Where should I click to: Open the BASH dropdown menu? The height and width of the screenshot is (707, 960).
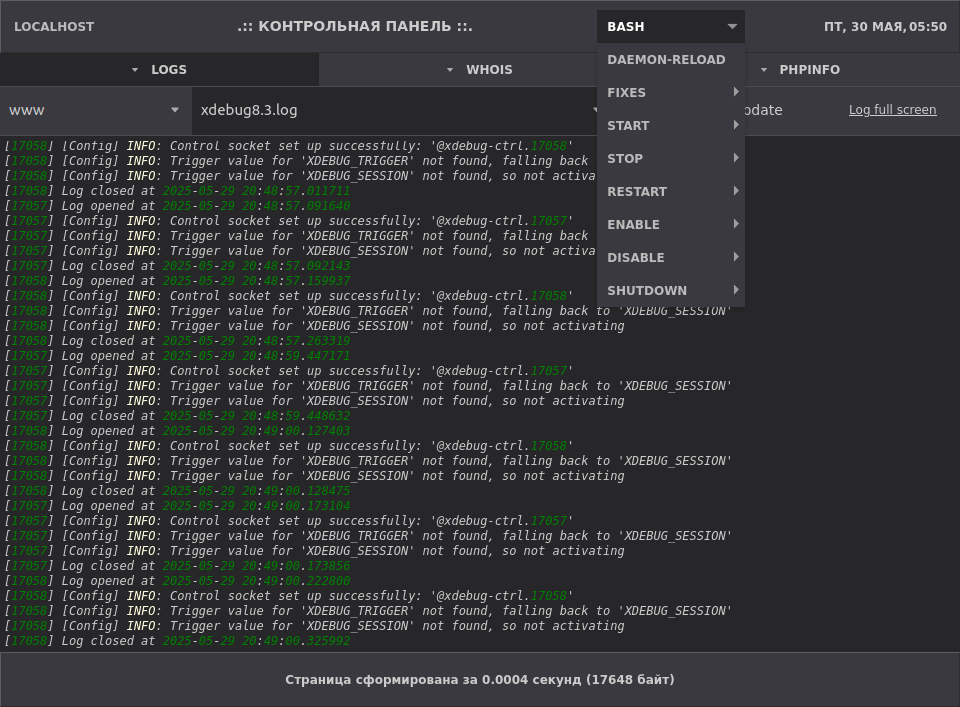coord(670,26)
